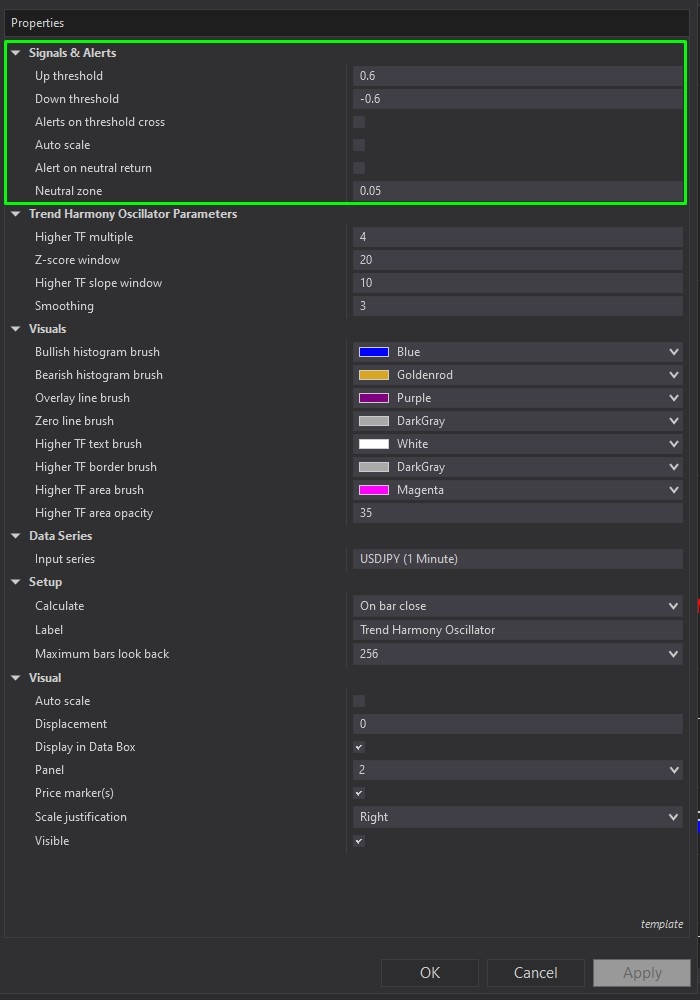700x1000 pixels.
Task: Enable Alerts on threshold cross checkbox
Action: point(359,122)
